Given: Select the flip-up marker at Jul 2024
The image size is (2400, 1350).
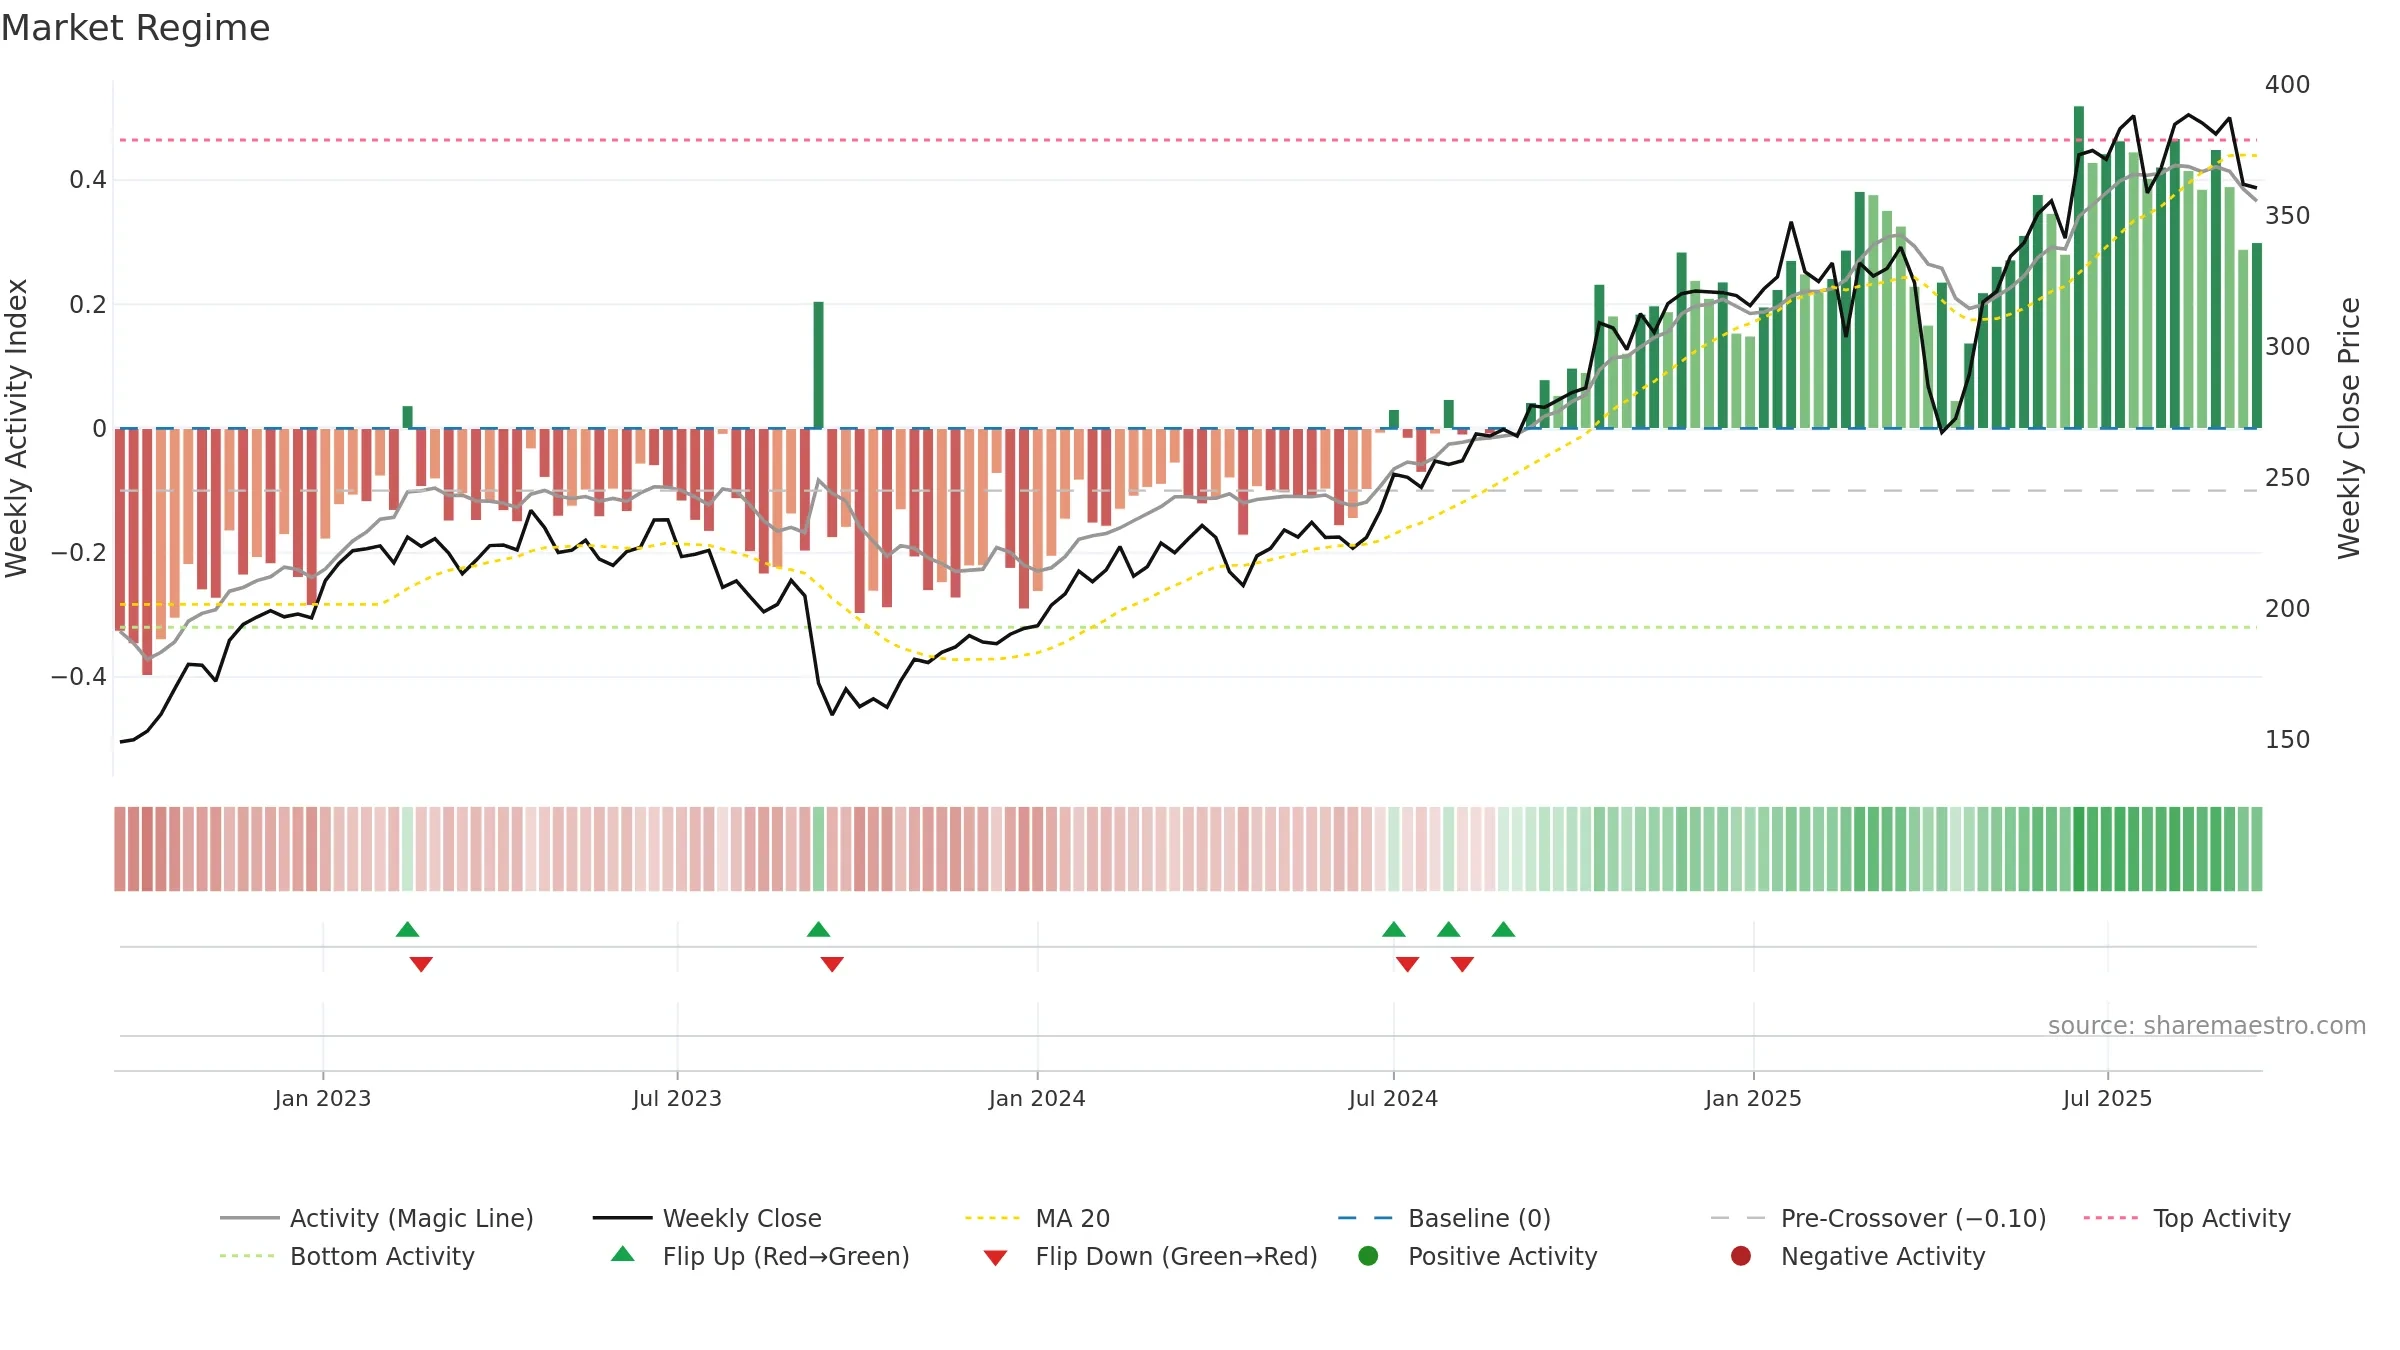Looking at the screenshot, I should pos(1394,930).
